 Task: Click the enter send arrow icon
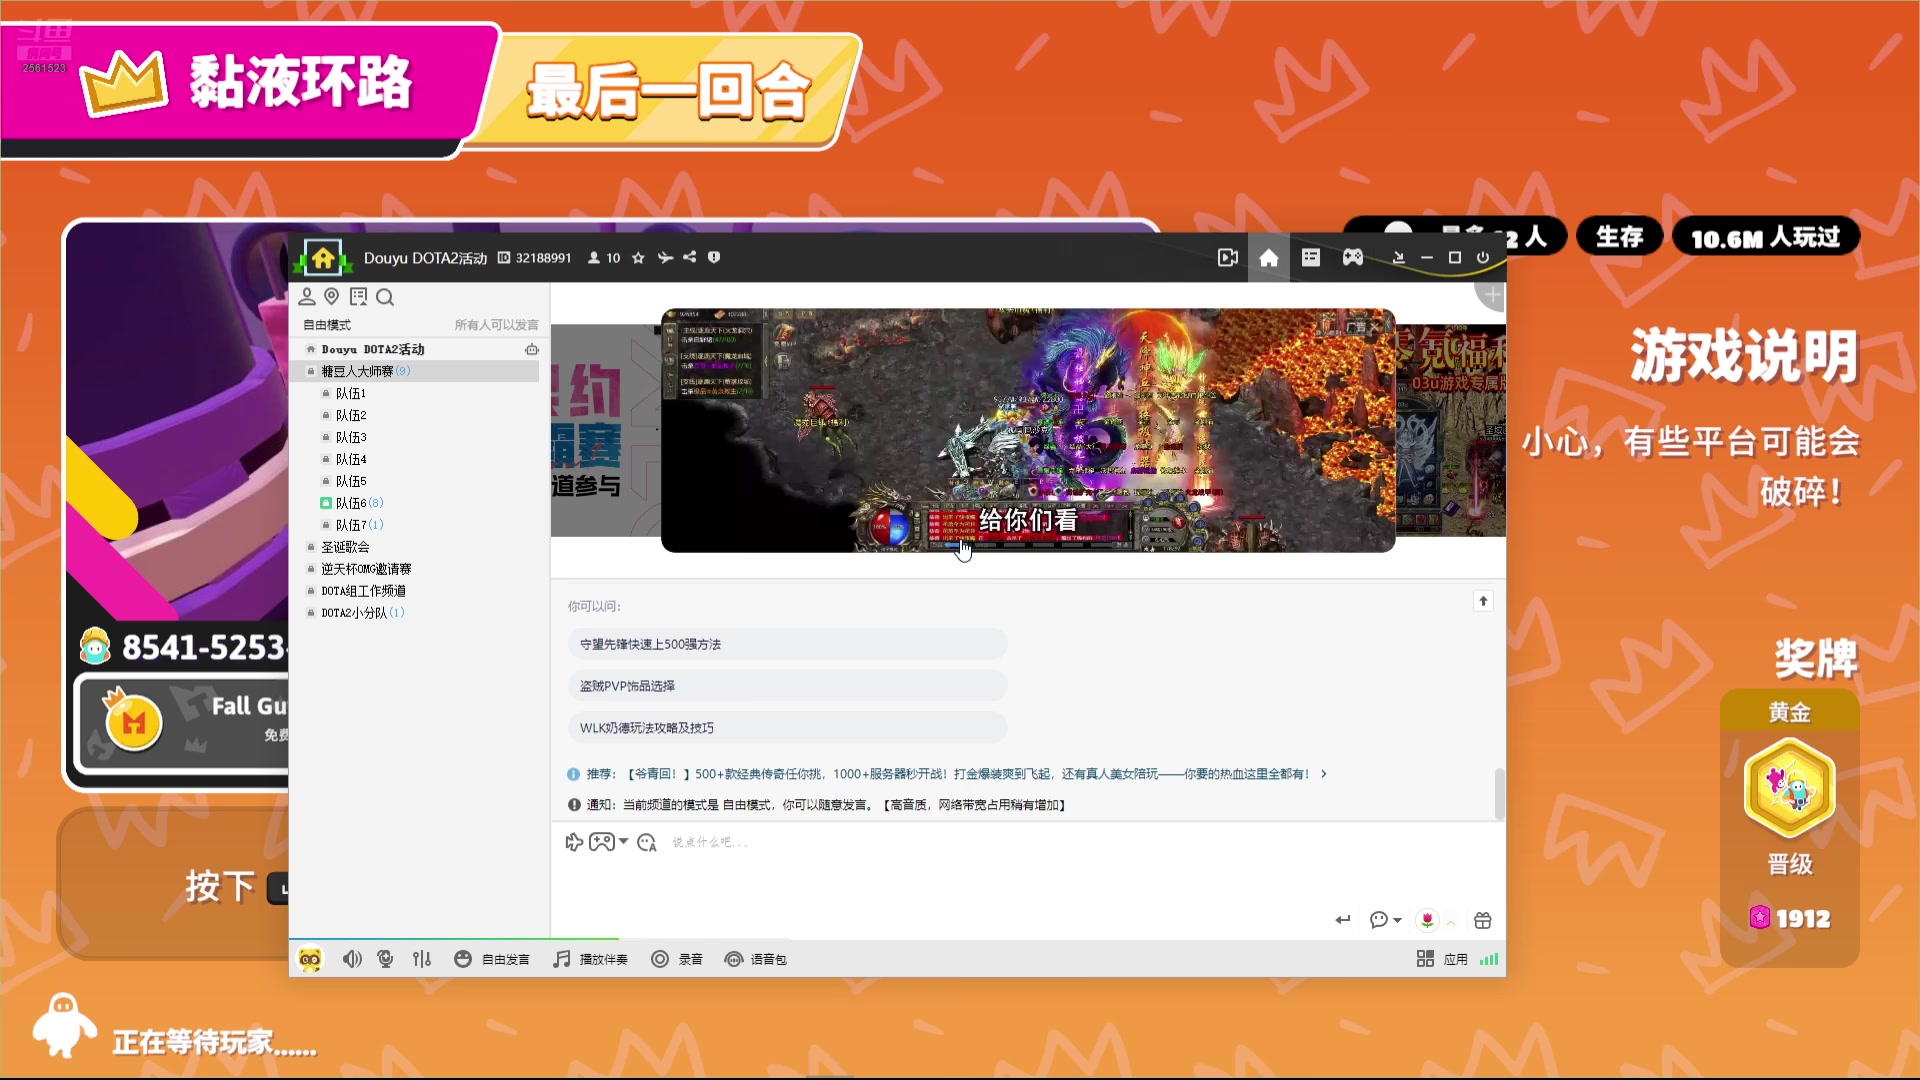coord(1343,920)
